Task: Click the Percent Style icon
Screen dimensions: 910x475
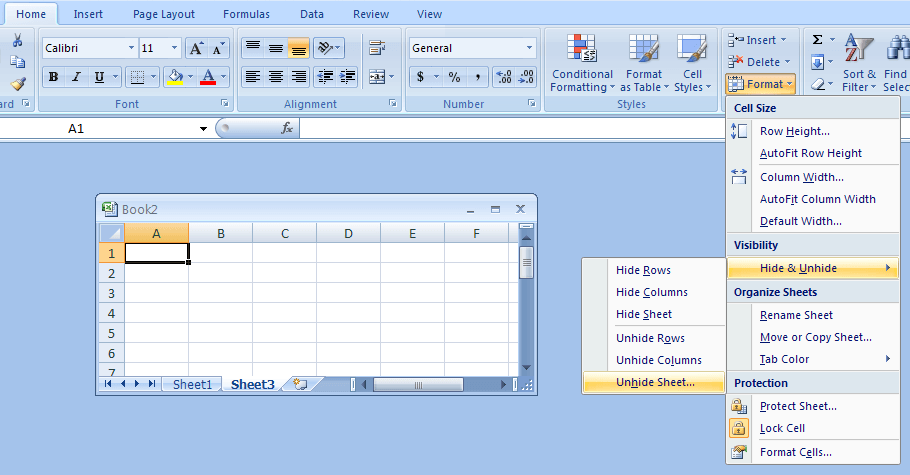Action: click(454, 77)
